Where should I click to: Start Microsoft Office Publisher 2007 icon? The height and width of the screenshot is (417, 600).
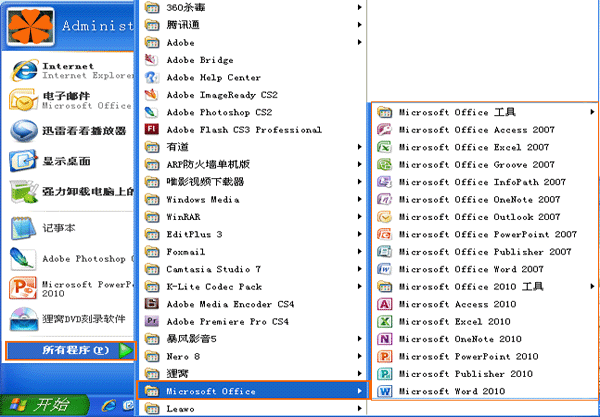(x=384, y=252)
